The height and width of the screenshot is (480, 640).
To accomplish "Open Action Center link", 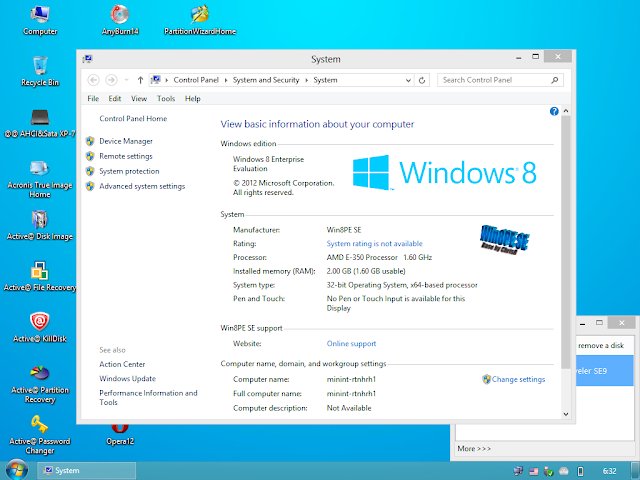I will tap(122, 364).
